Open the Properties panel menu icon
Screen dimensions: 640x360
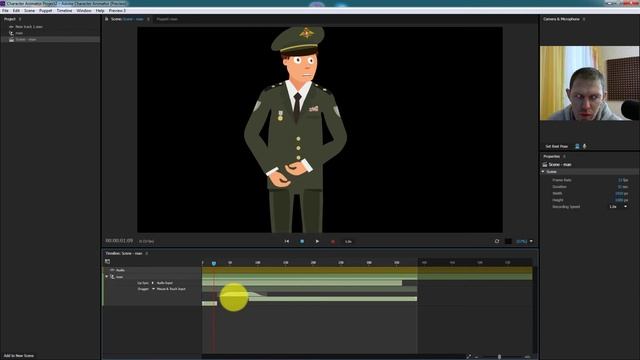[564, 156]
